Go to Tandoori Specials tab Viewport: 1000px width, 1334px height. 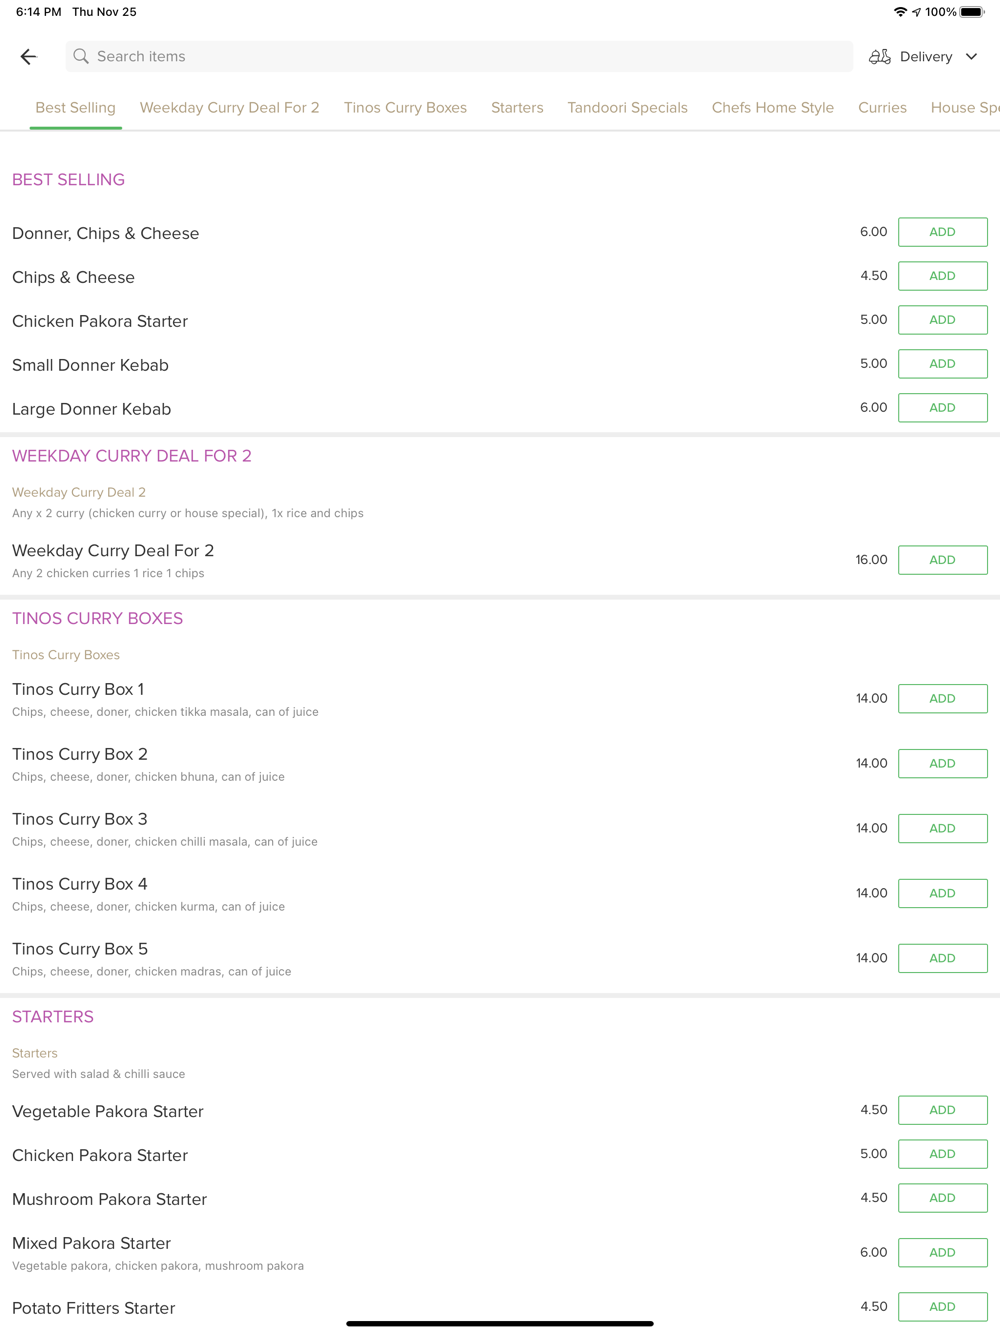pos(627,108)
